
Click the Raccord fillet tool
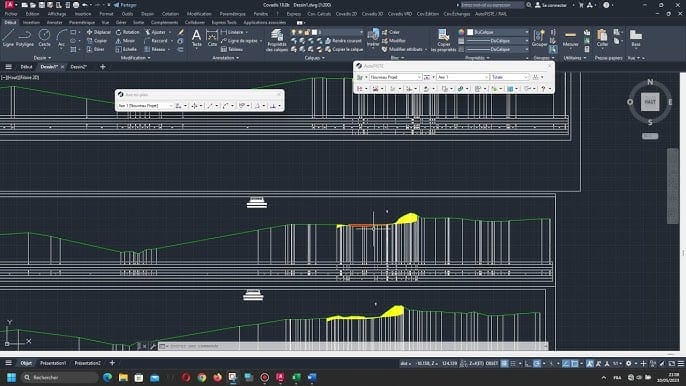156,41
